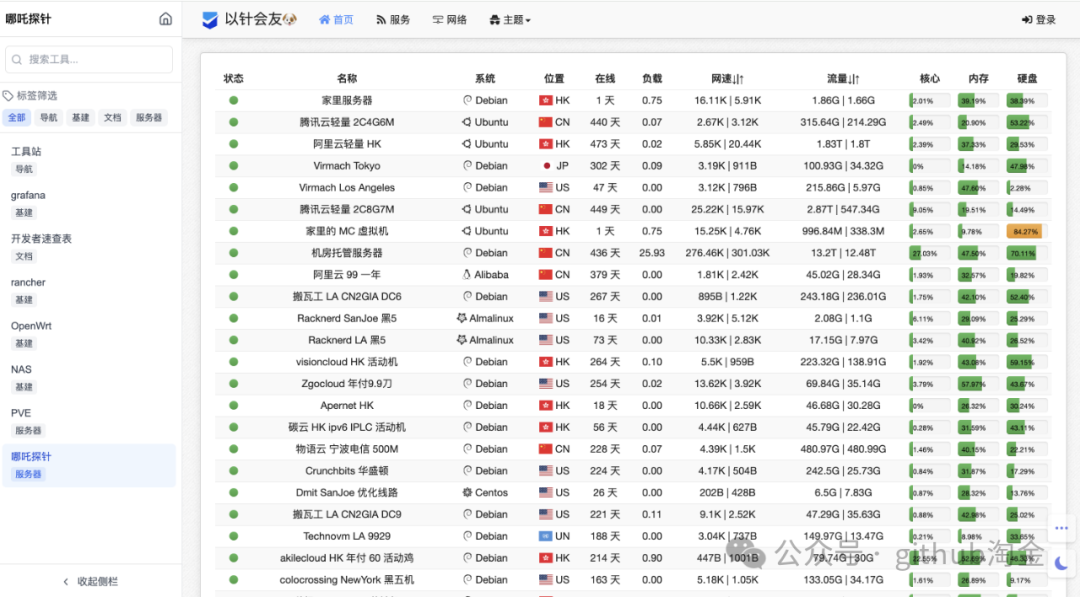Click the 25.93 load value
1080x597 pixels.
pyautogui.click(x=652, y=253)
